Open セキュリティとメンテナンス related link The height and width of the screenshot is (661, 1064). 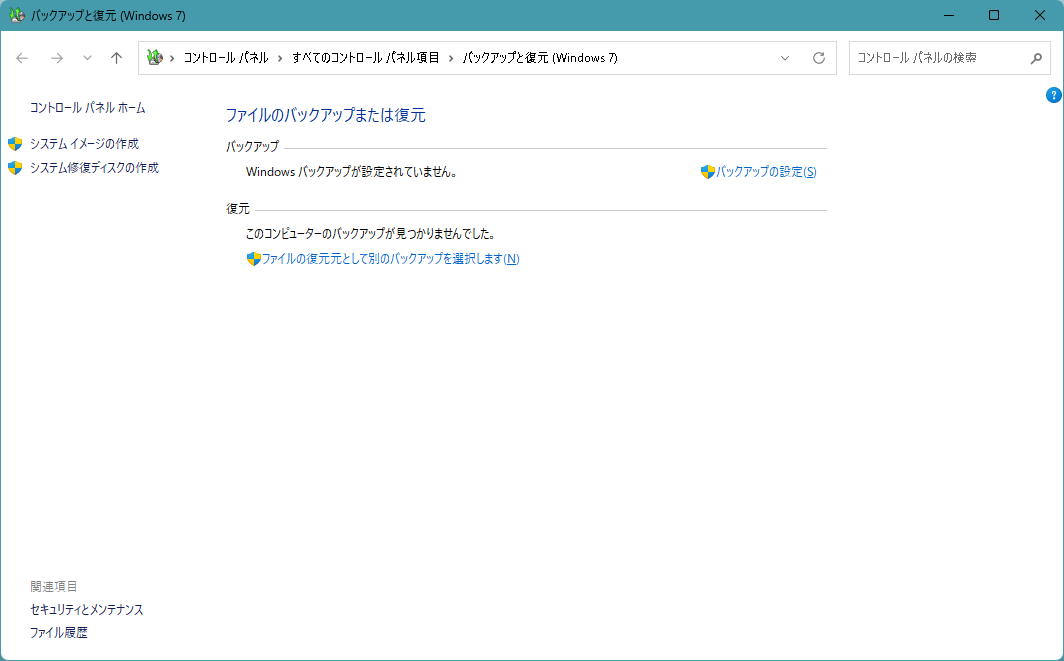[x=87, y=610]
